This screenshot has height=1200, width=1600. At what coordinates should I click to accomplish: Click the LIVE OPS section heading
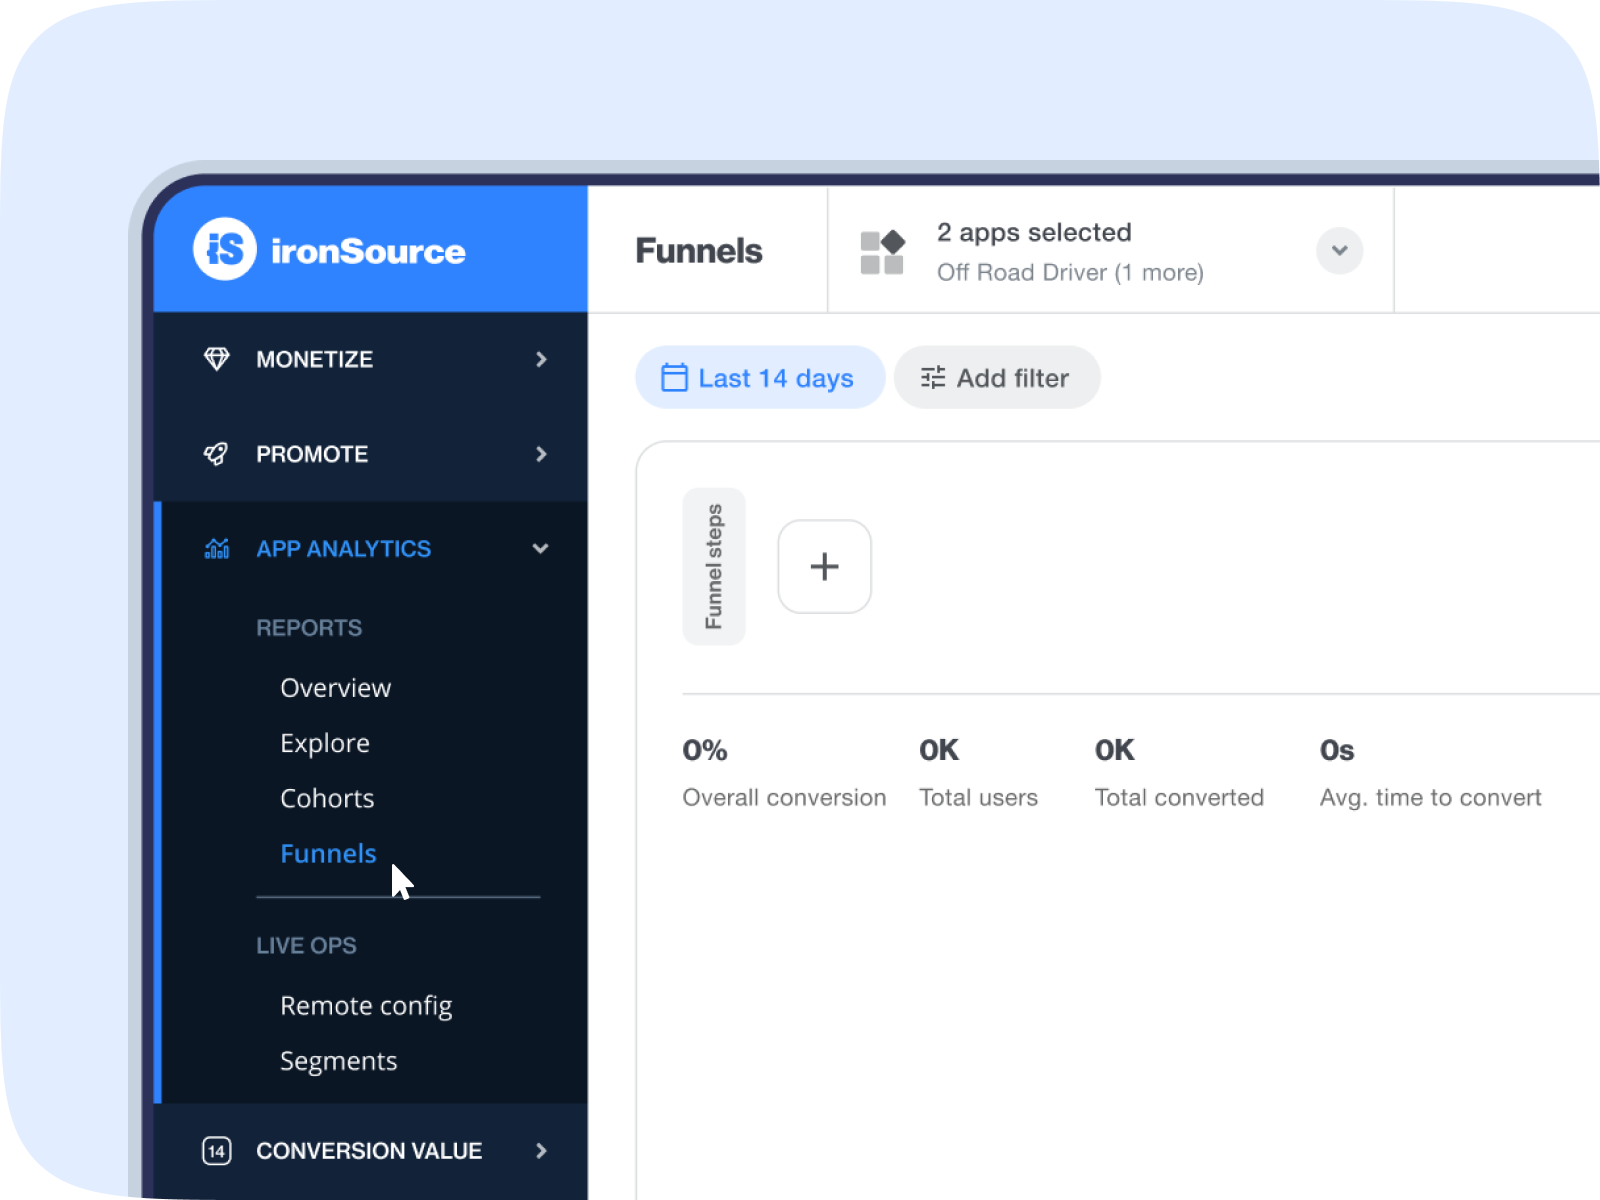pyautogui.click(x=306, y=946)
